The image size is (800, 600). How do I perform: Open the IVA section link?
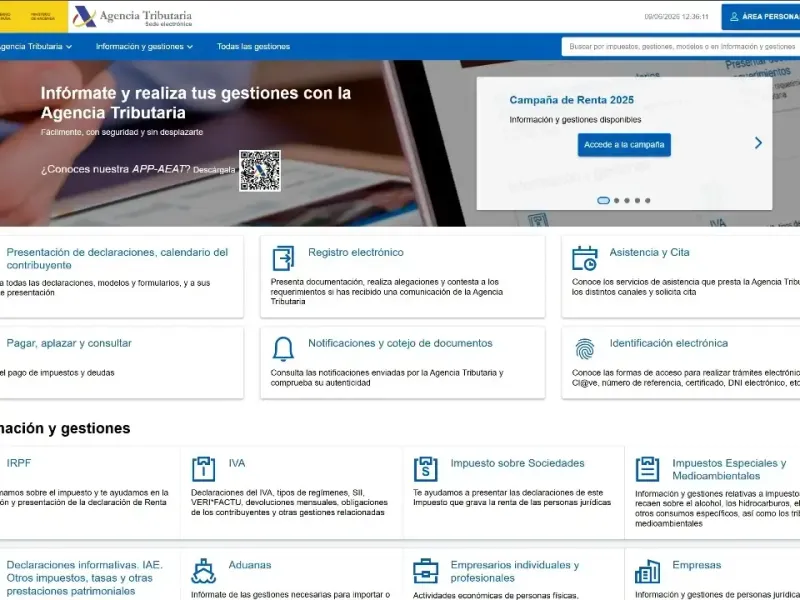[237, 463]
